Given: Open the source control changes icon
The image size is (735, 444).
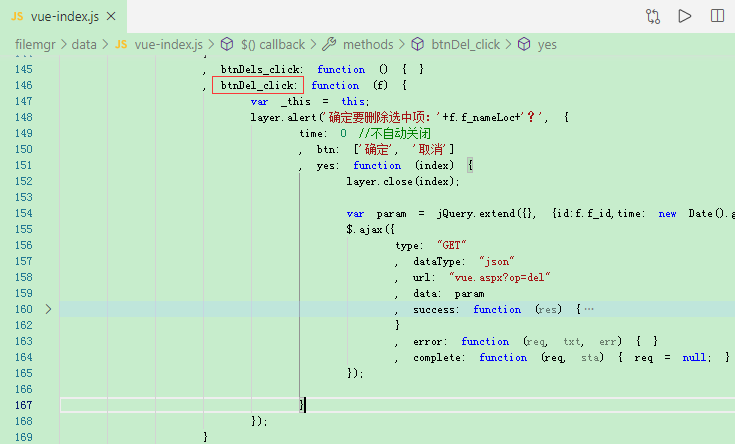Looking at the screenshot, I should (653, 16).
